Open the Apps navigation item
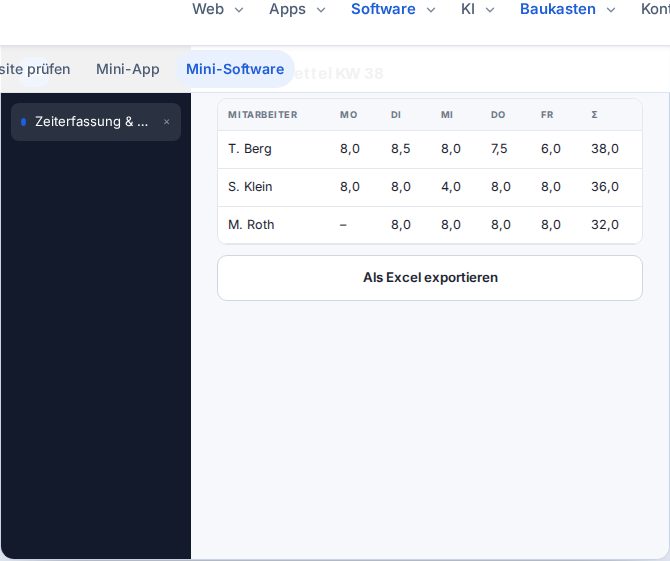Viewport: 670px width, 561px height. point(287,9)
